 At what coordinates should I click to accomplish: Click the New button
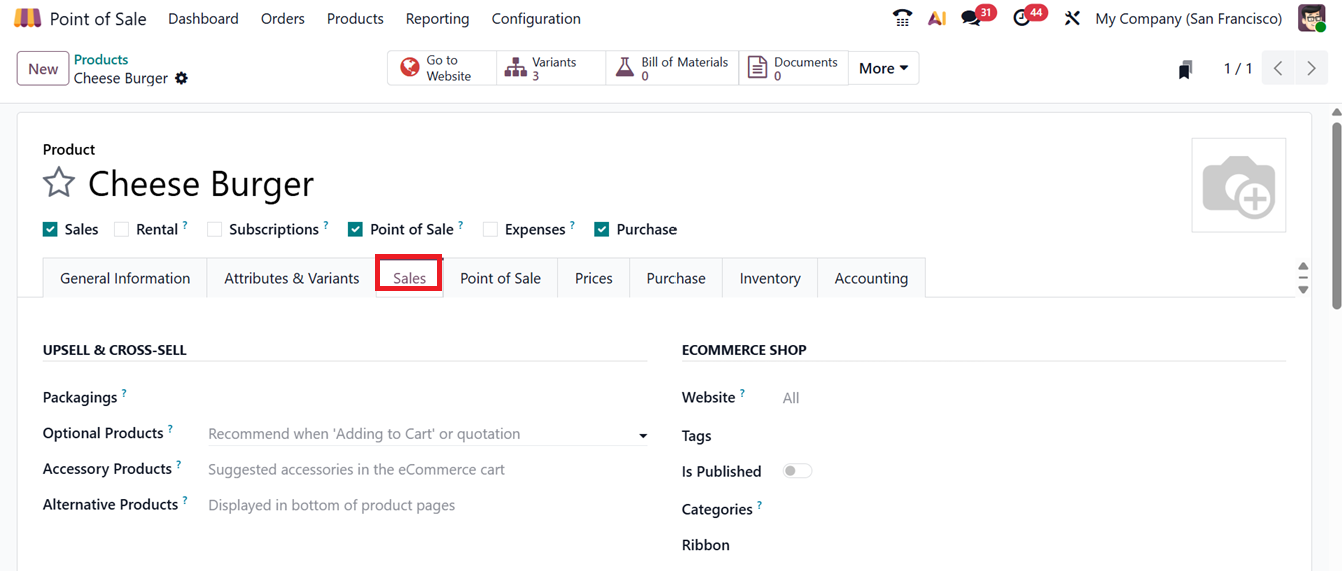point(43,68)
